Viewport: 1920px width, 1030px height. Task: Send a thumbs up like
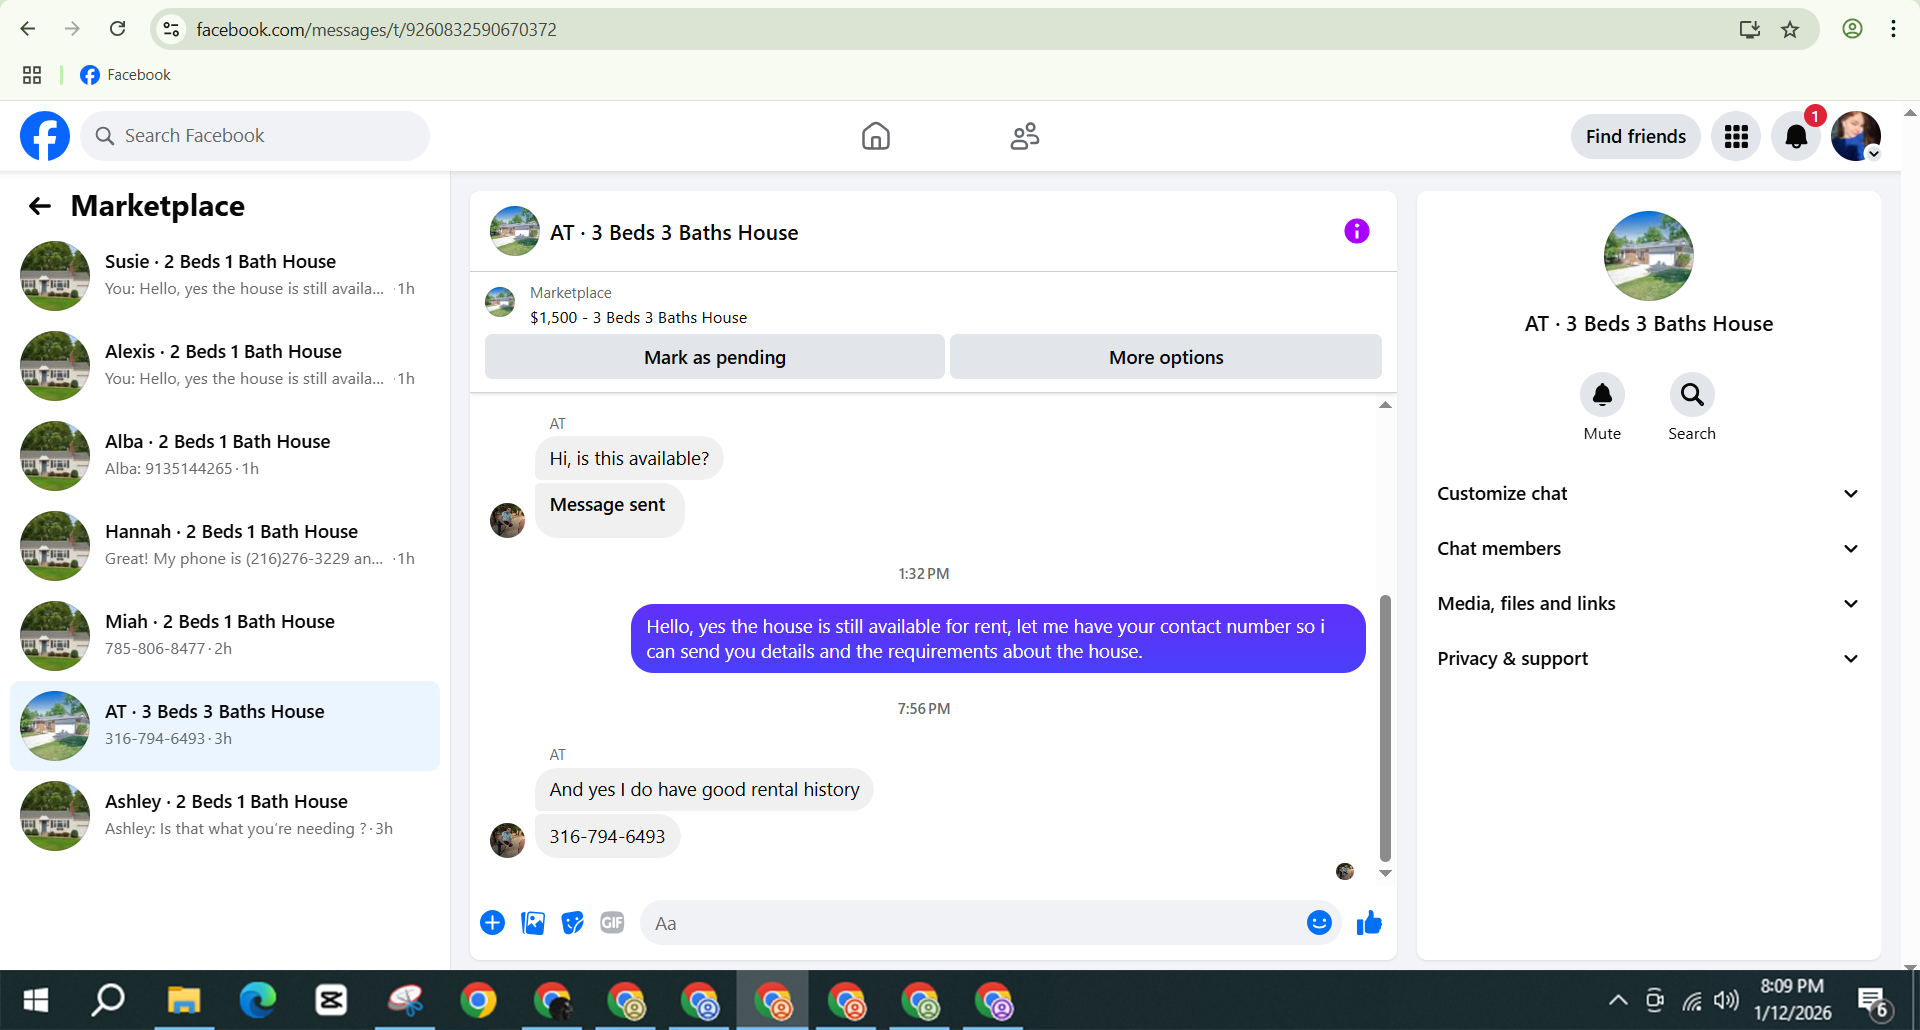point(1369,923)
